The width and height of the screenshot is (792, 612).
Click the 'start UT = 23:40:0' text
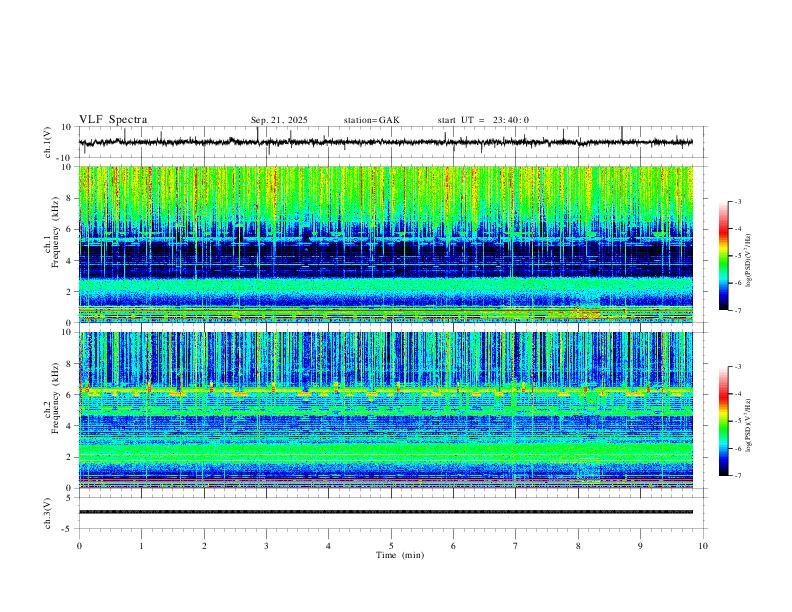483,120
